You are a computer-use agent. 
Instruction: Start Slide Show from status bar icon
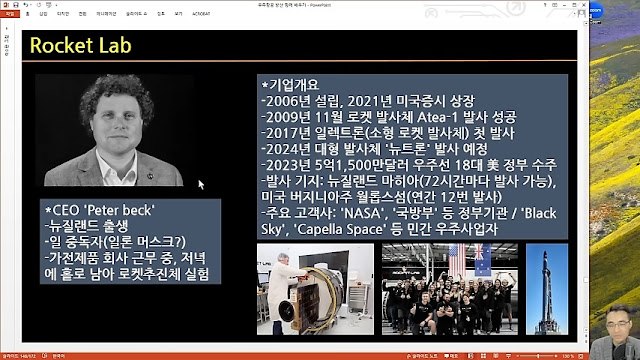508,356
